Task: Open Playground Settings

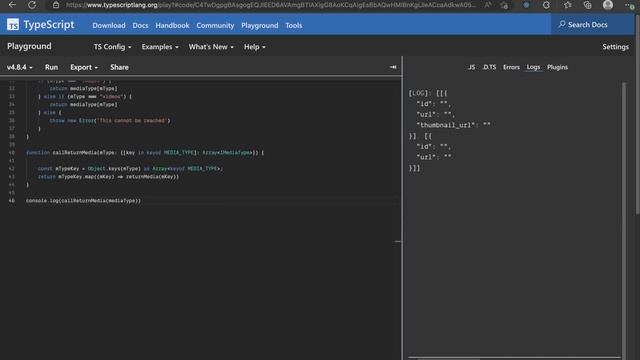Action: (615, 47)
